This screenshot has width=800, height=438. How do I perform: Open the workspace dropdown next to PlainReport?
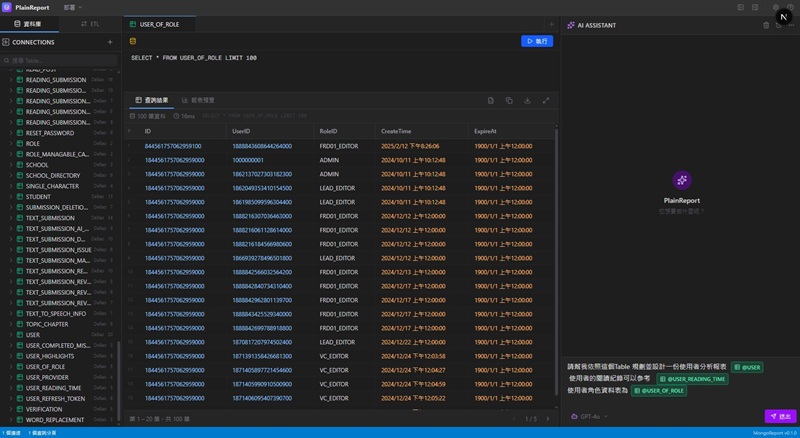tap(73, 7)
